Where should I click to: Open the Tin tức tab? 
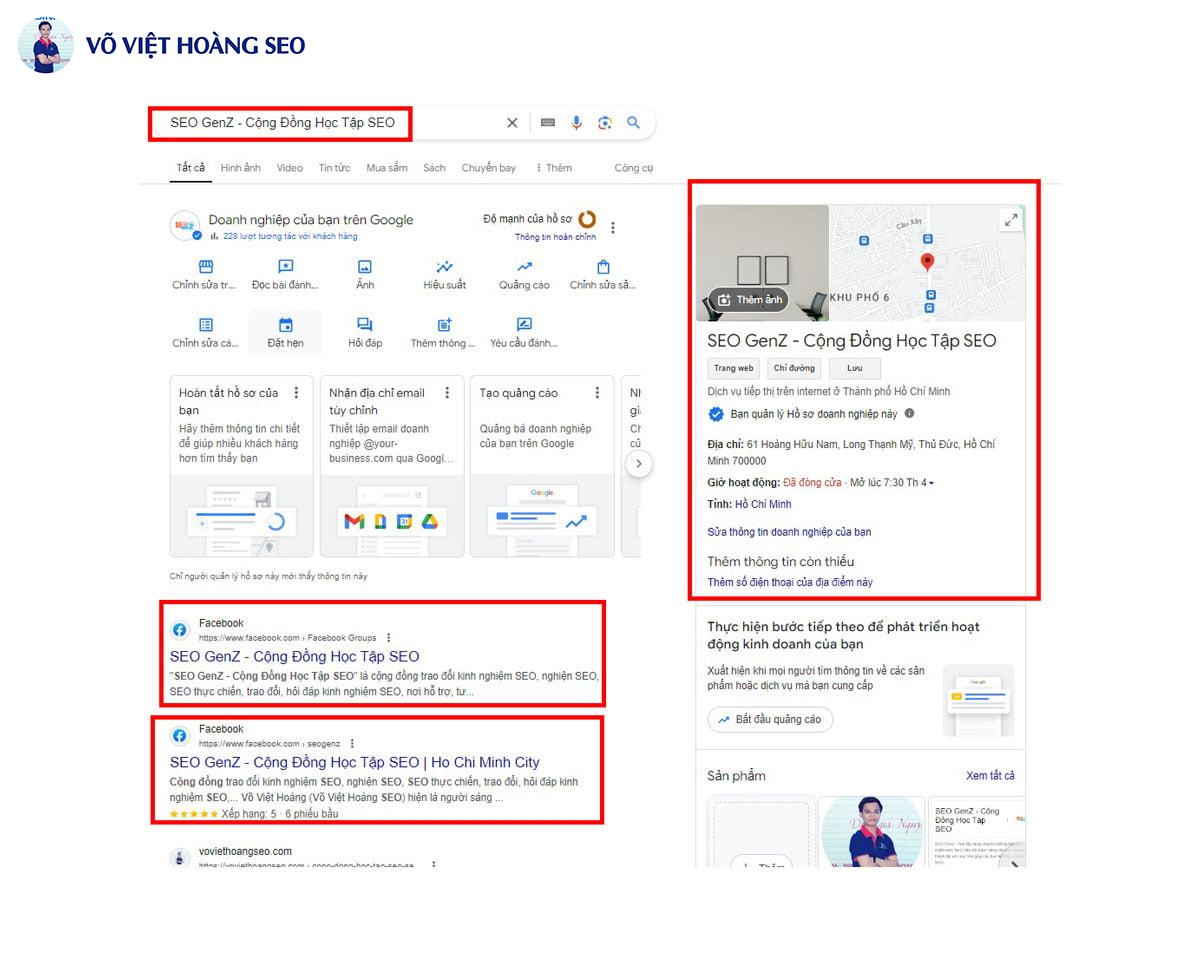335,168
